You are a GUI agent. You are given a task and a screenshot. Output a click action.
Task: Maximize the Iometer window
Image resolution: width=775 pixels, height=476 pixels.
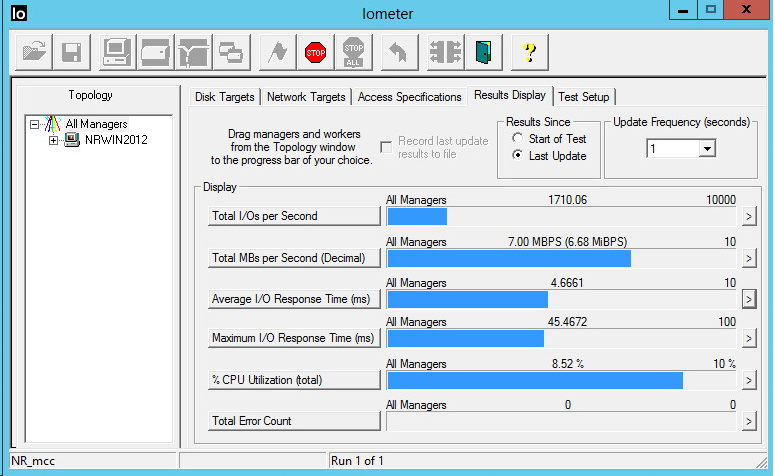711,10
